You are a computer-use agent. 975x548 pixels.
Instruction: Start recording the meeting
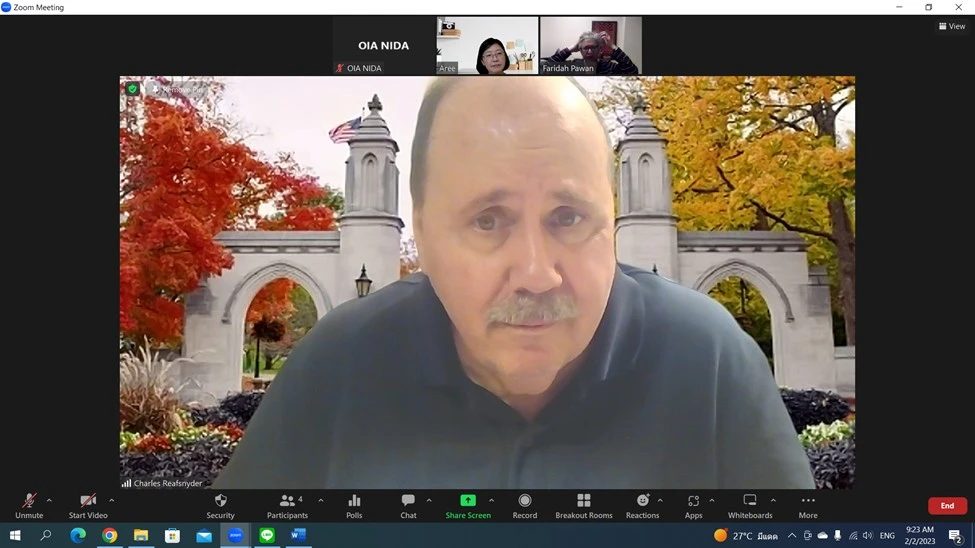(x=525, y=505)
